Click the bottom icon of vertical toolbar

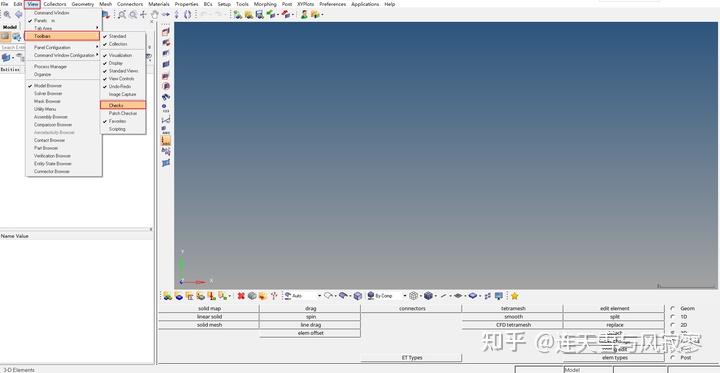tap(166, 162)
